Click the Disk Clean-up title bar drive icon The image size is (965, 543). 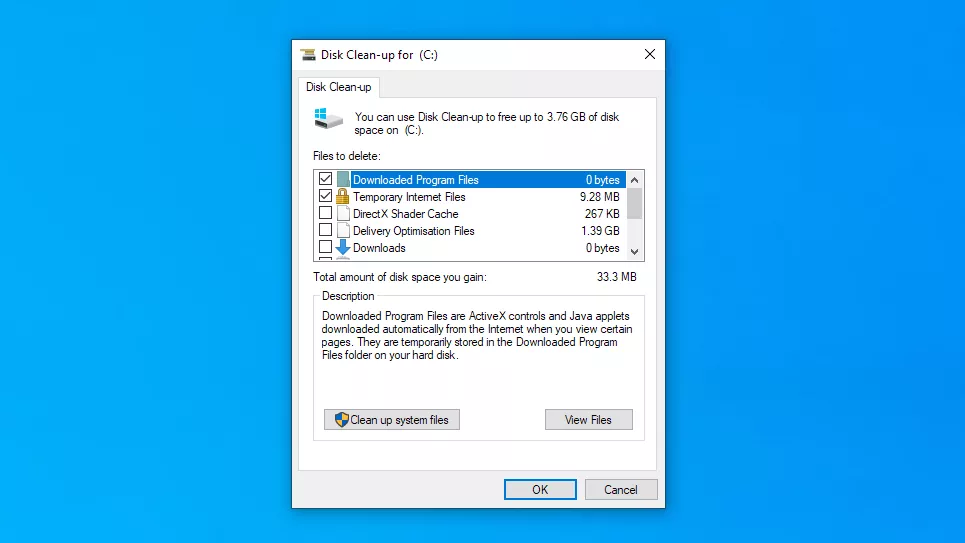[308, 55]
